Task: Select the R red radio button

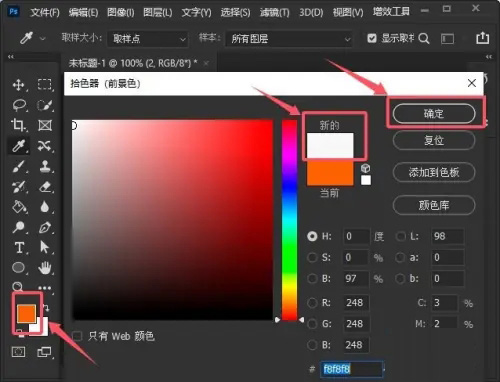Action: pyautogui.click(x=312, y=303)
